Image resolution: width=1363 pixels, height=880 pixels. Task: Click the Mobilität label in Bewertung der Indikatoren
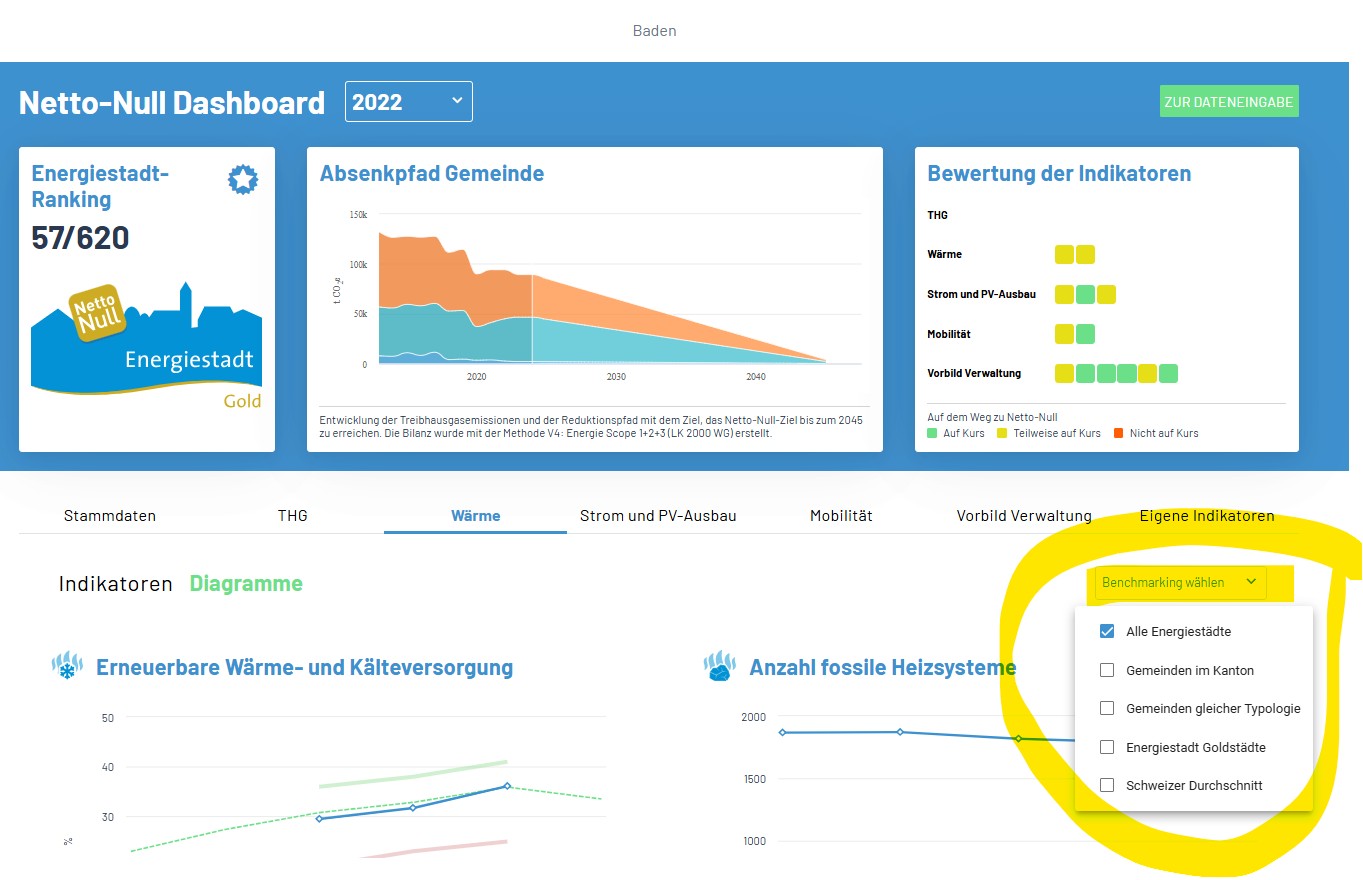click(950, 334)
